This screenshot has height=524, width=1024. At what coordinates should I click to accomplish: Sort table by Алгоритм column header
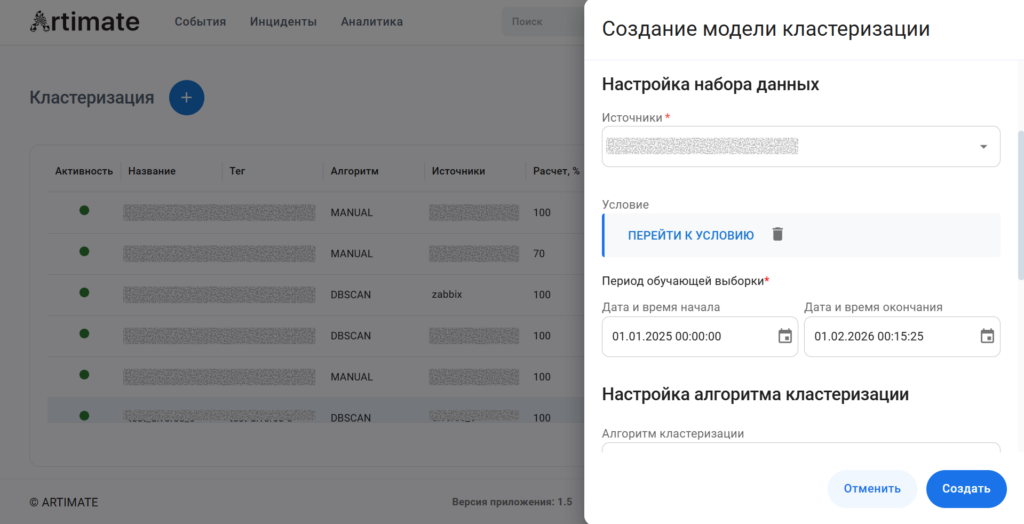[355, 171]
